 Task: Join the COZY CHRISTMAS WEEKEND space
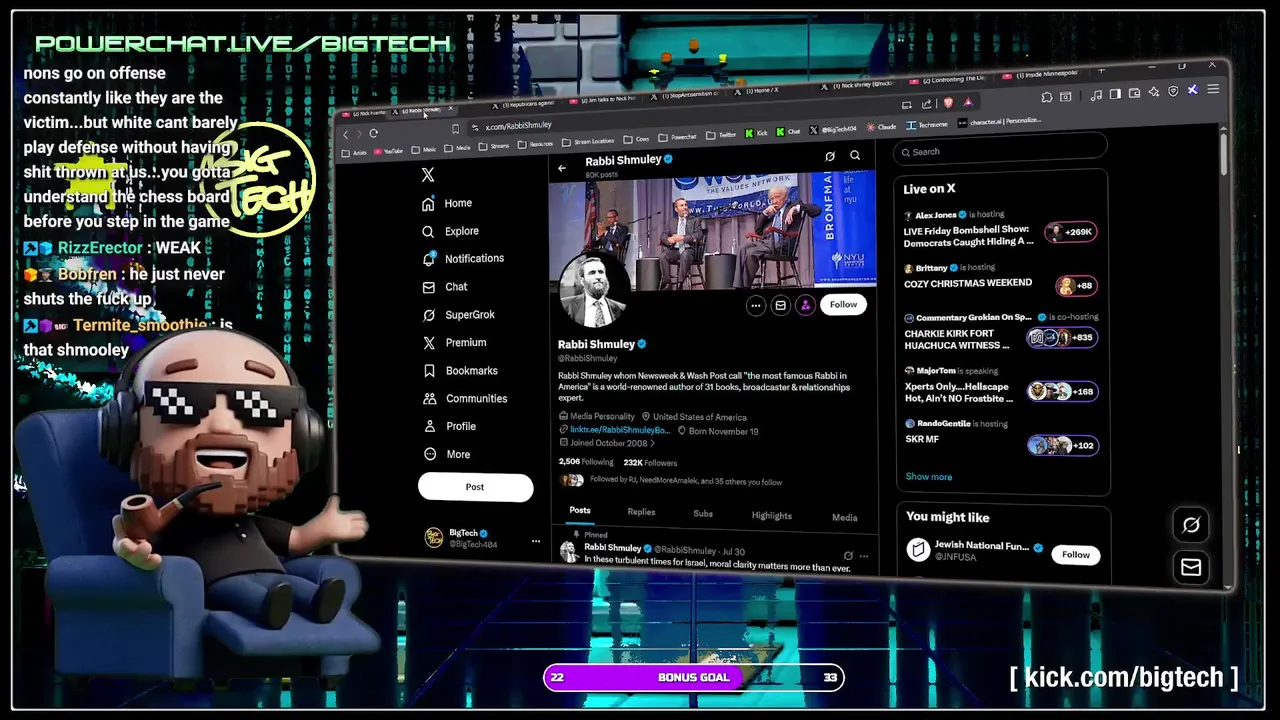pos(968,284)
